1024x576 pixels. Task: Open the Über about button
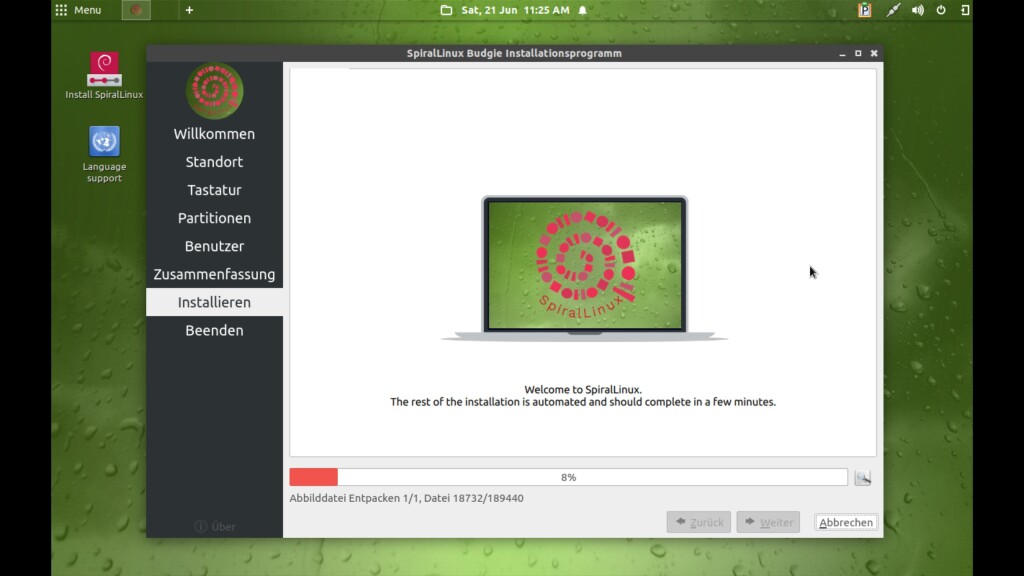click(x=215, y=526)
